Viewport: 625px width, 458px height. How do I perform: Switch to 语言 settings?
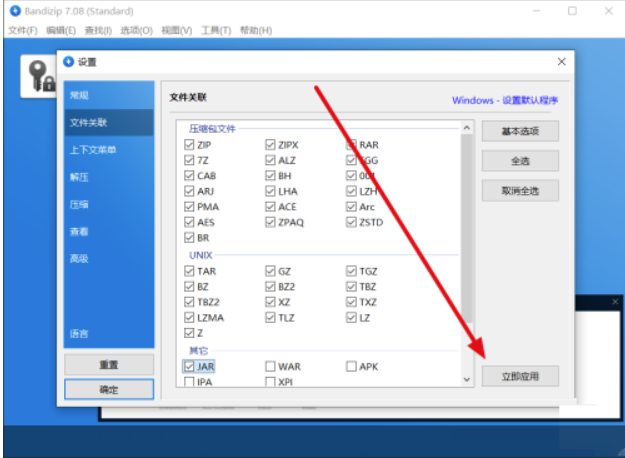point(109,334)
